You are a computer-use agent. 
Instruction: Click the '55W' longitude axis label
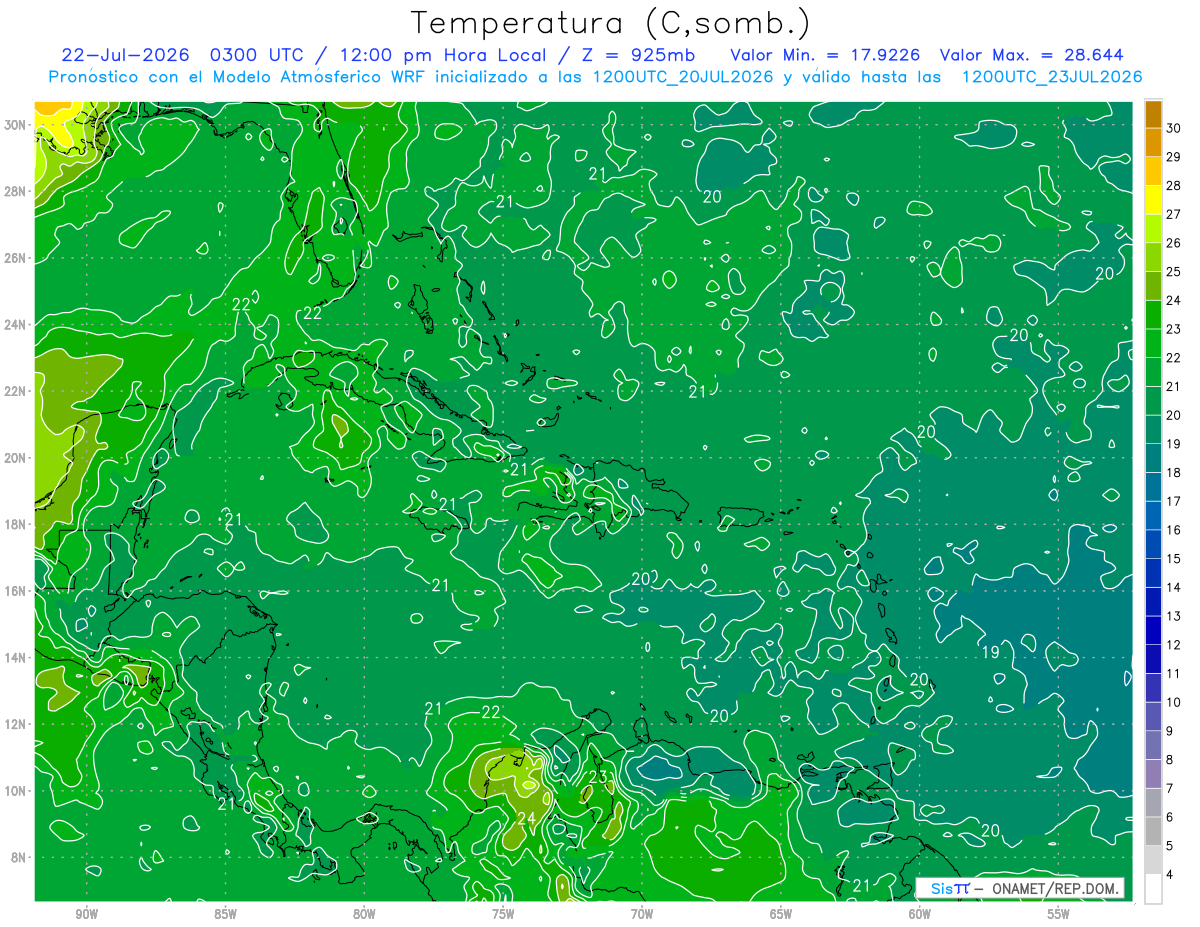click(x=1059, y=914)
